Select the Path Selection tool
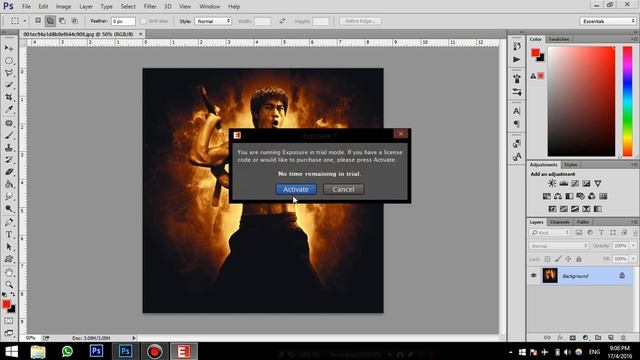The height and width of the screenshot is (360, 640). (x=9, y=247)
